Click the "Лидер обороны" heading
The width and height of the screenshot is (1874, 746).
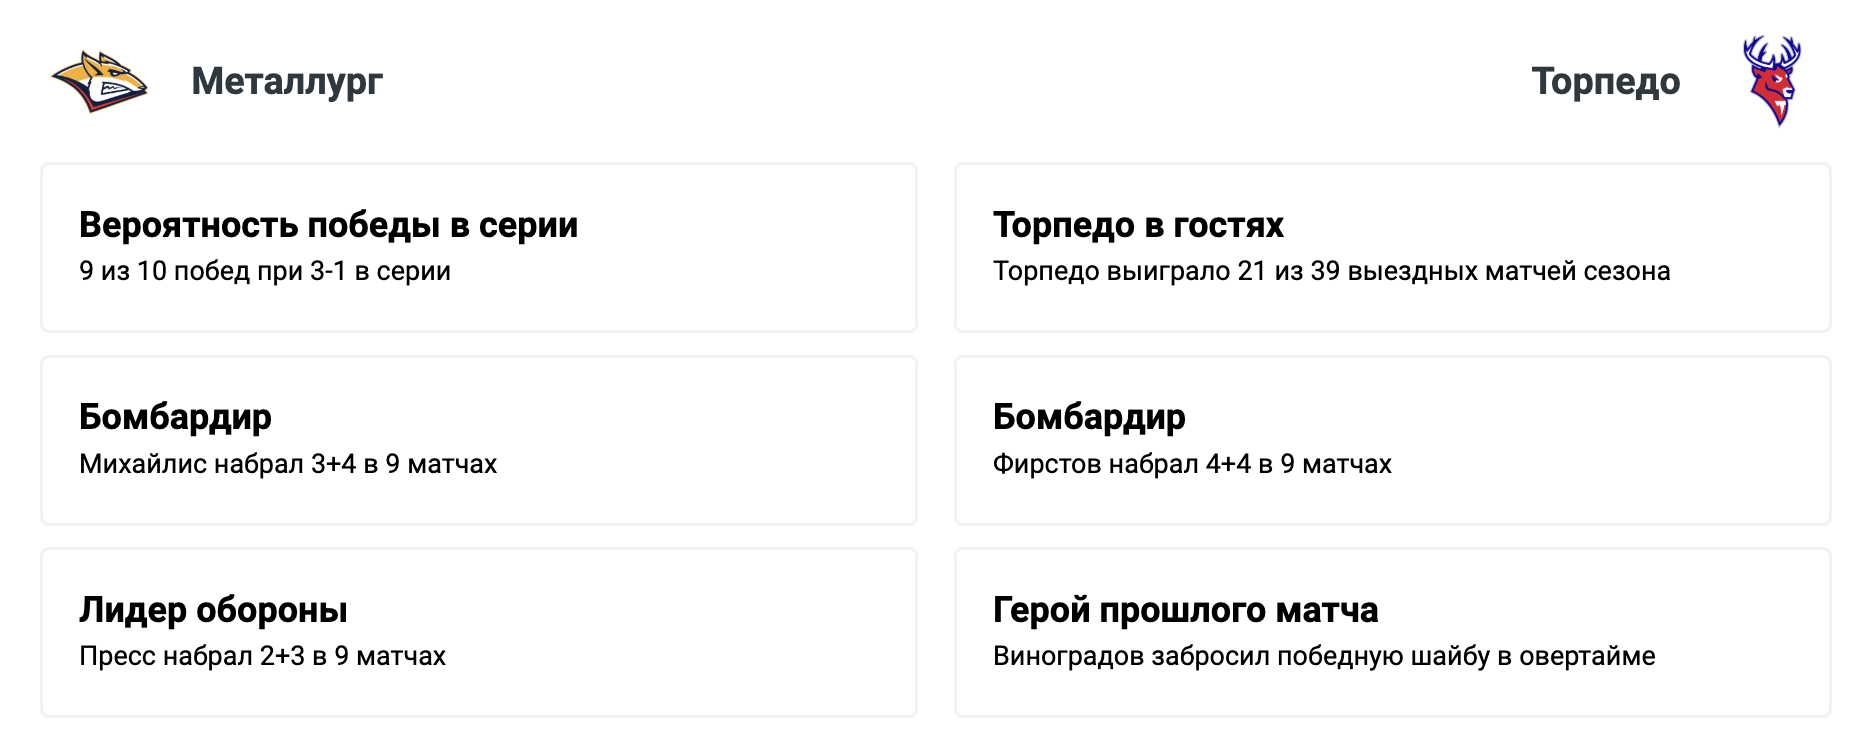click(213, 609)
